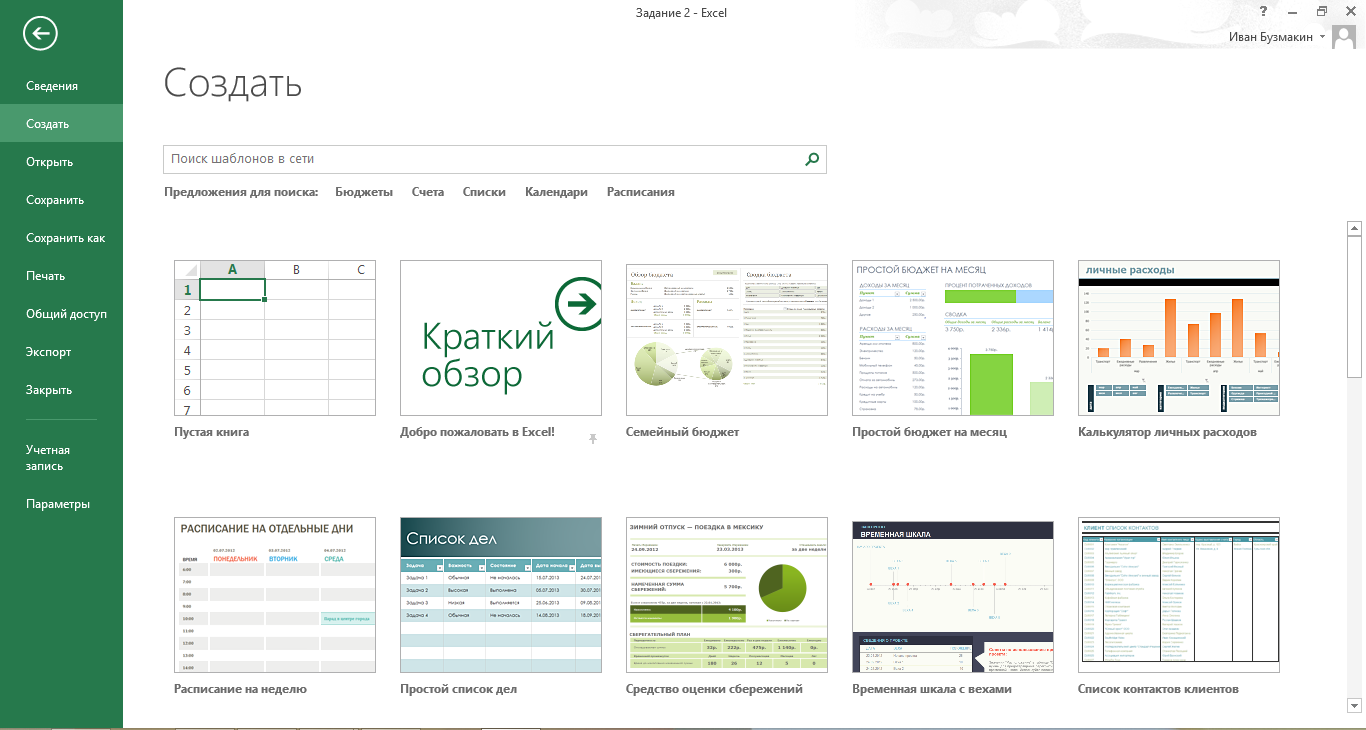Image resolution: width=1366 pixels, height=730 pixels.
Task: Open the Сведения menu item
Action: point(61,86)
